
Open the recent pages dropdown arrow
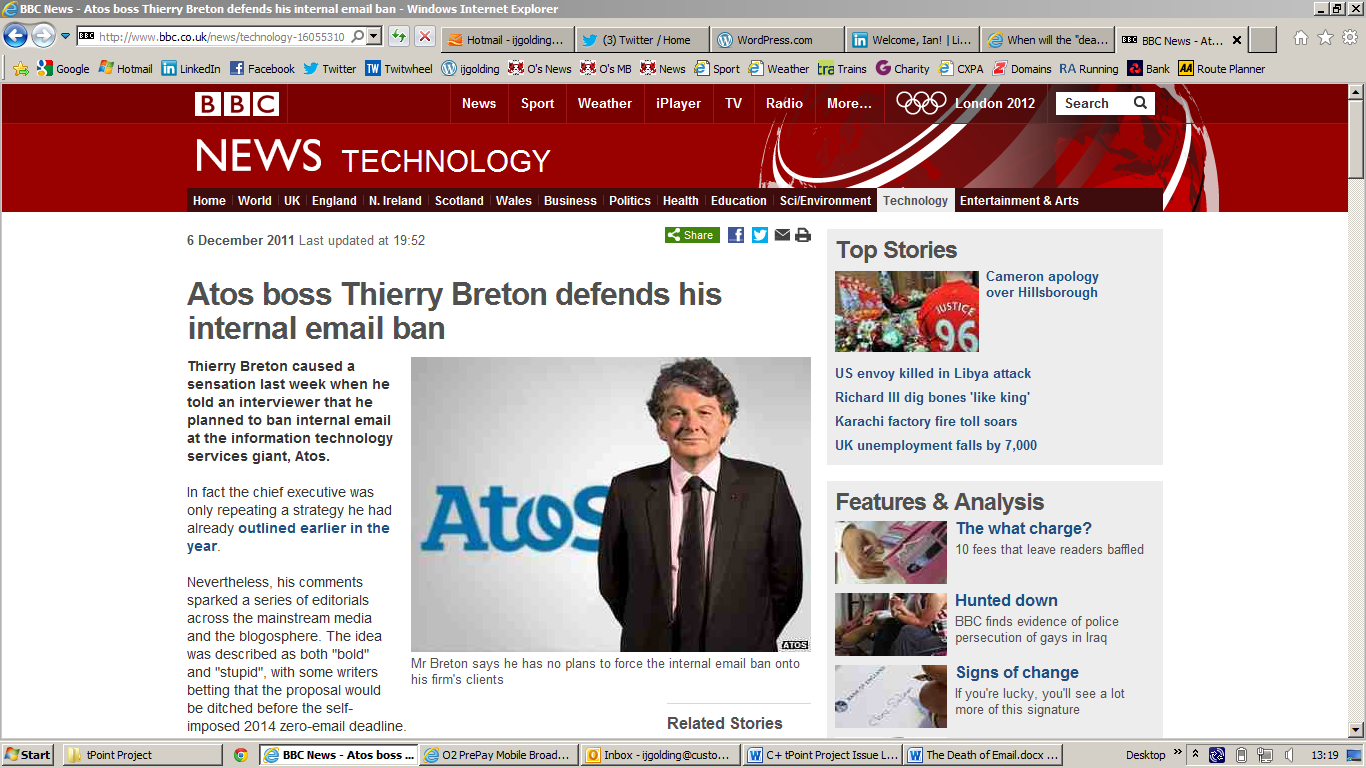[x=66, y=37]
